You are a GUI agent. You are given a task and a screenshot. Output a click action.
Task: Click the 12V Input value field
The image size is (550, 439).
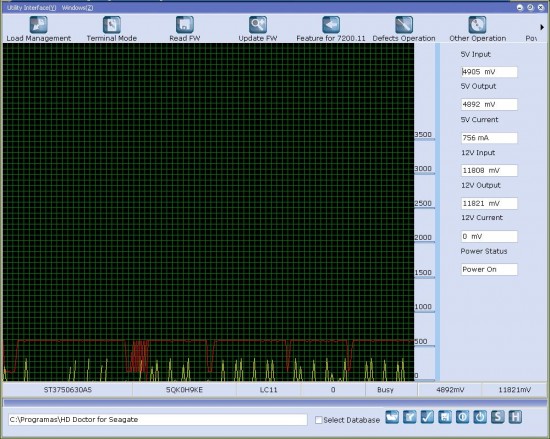[x=489, y=170]
